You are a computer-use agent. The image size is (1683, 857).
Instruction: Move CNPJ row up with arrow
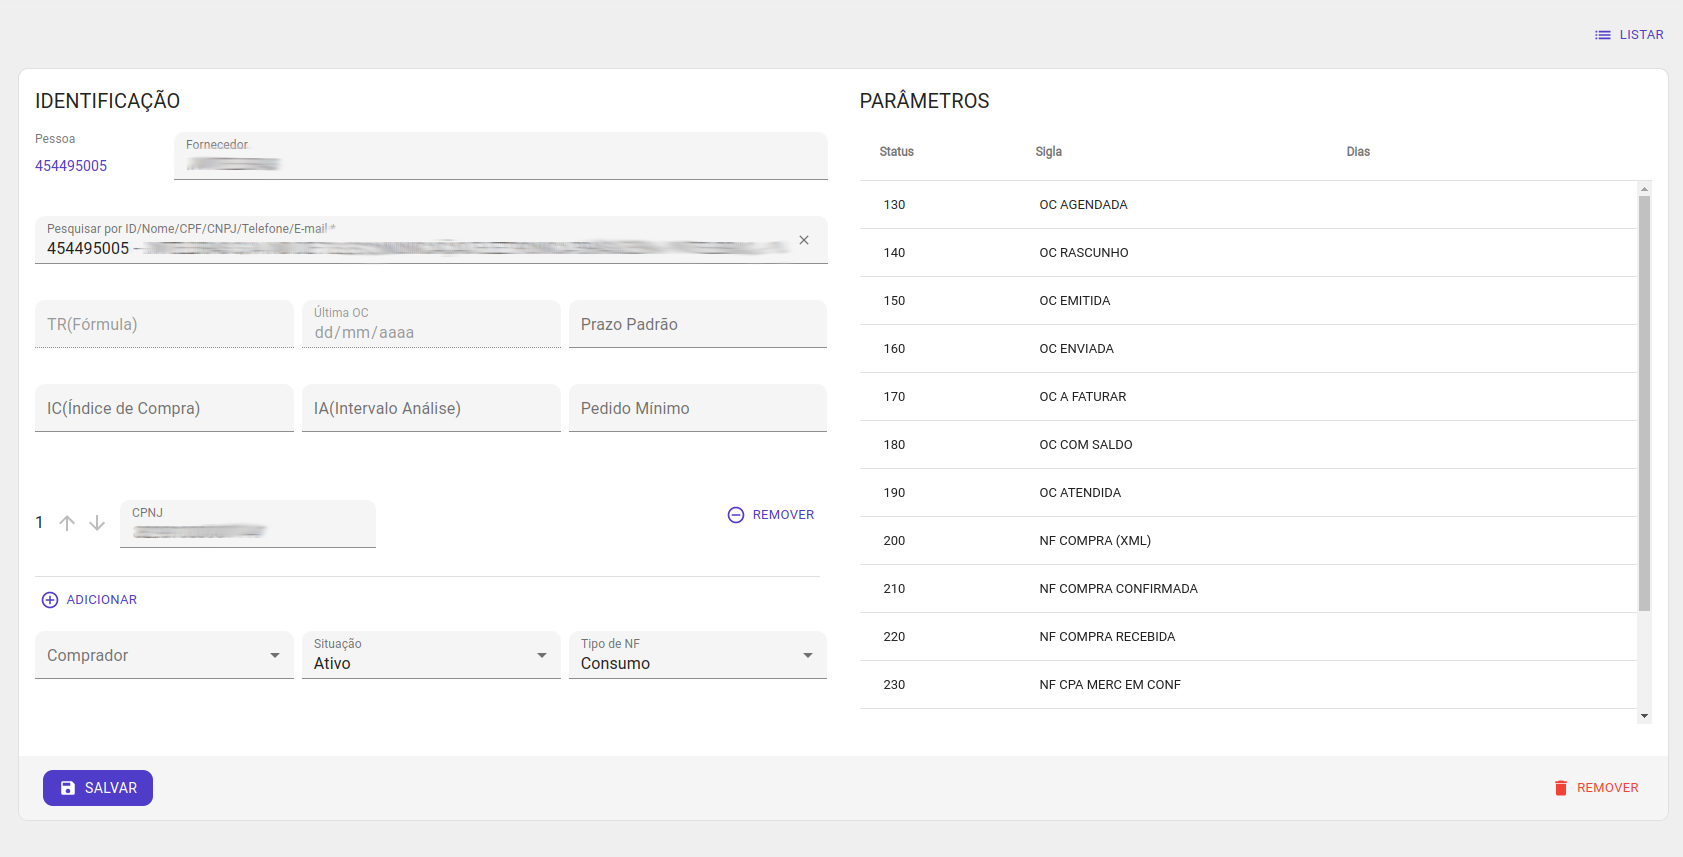point(67,523)
